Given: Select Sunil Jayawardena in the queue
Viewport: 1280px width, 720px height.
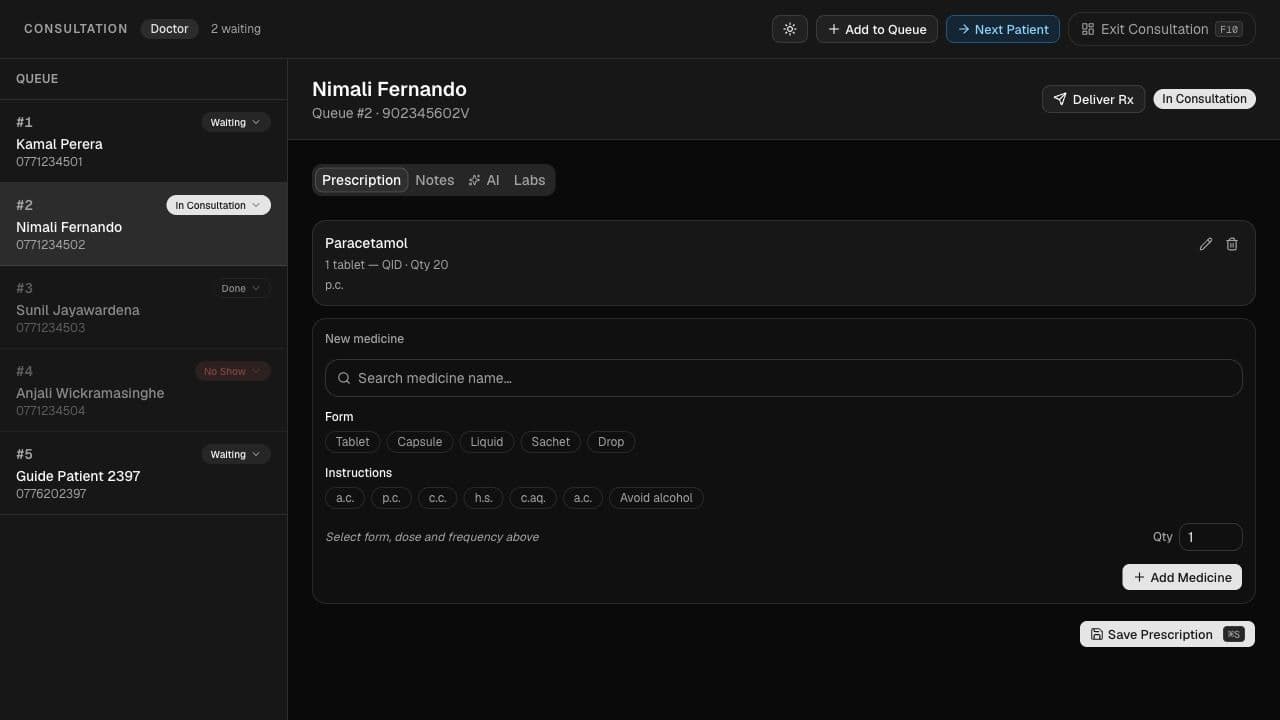Looking at the screenshot, I should 143,307.
